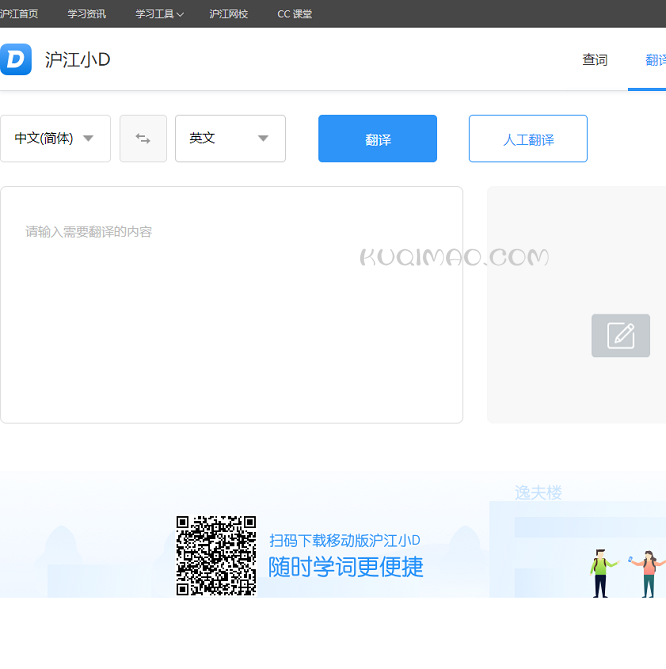This screenshot has width=666, height=669.
Task: Open the 英文 target language dropdown
Action: point(230,138)
